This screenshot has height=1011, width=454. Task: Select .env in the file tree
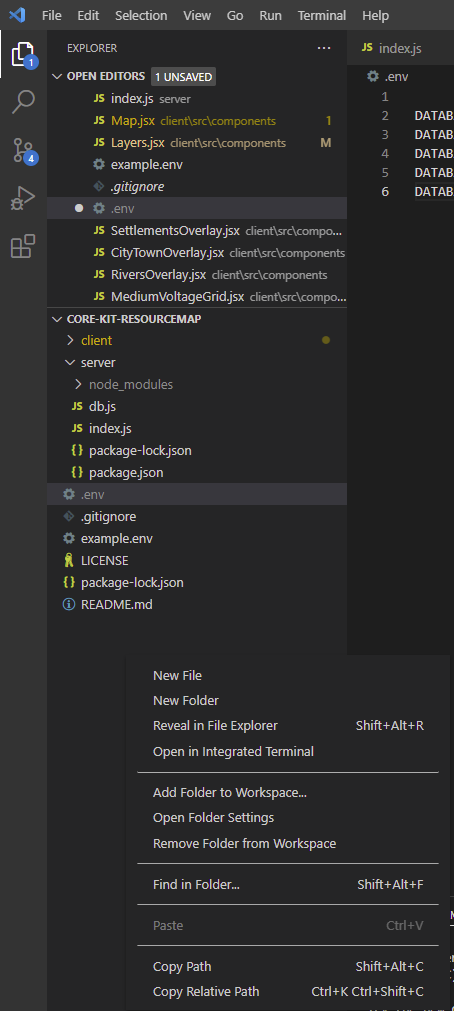click(x=197, y=495)
